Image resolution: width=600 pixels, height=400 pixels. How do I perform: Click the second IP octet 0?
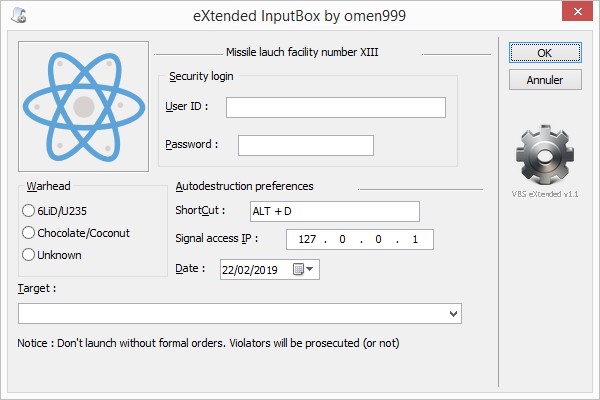click(x=342, y=240)
